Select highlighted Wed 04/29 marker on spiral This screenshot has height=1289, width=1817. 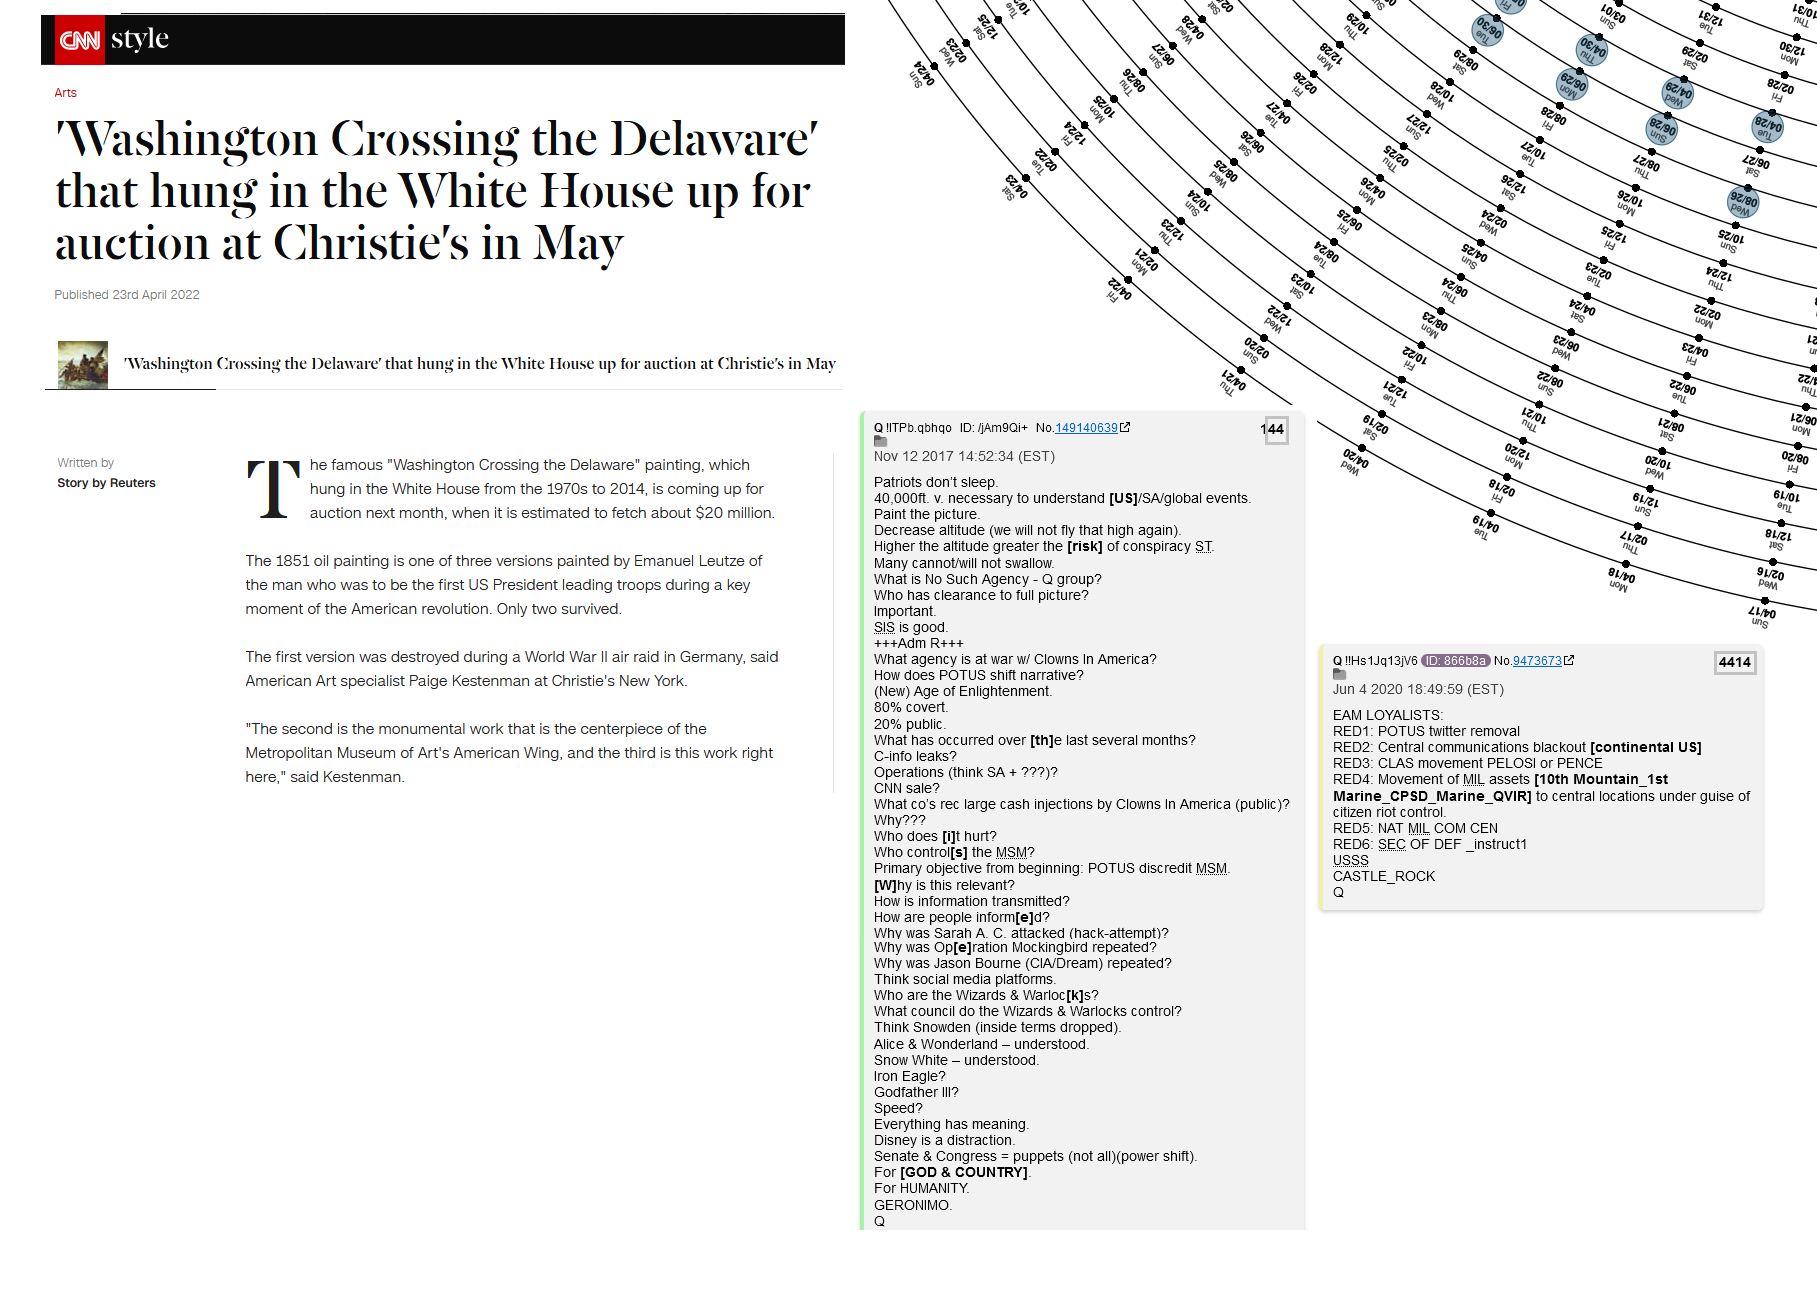[1677, 94]
